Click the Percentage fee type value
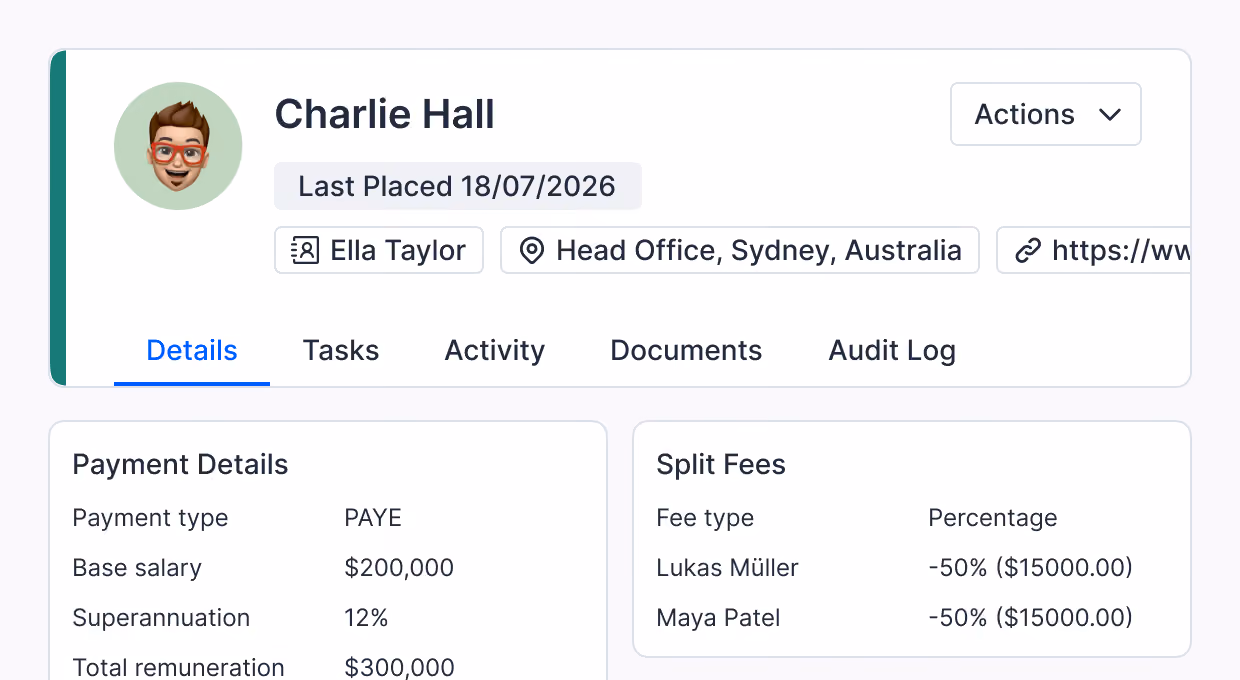The width and height of the screenshot is (1240, 680). pos(993,518)
